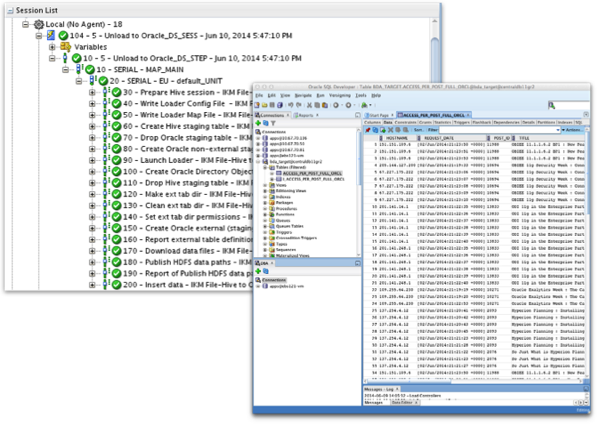Viewport: 600px width, 427px height.
Task: Click the green plus New Connection icon in the Connections panel
Action: click(x=258, y=123)
